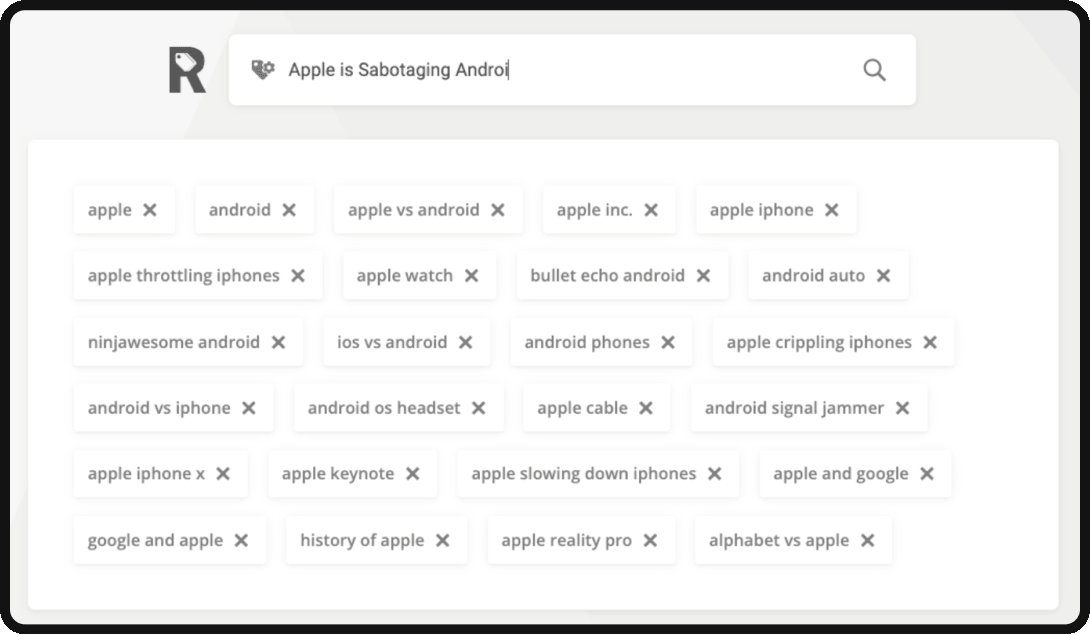
Task: Remove the 'android' tag
Action: pyautogui.click(x=289, y=209)
